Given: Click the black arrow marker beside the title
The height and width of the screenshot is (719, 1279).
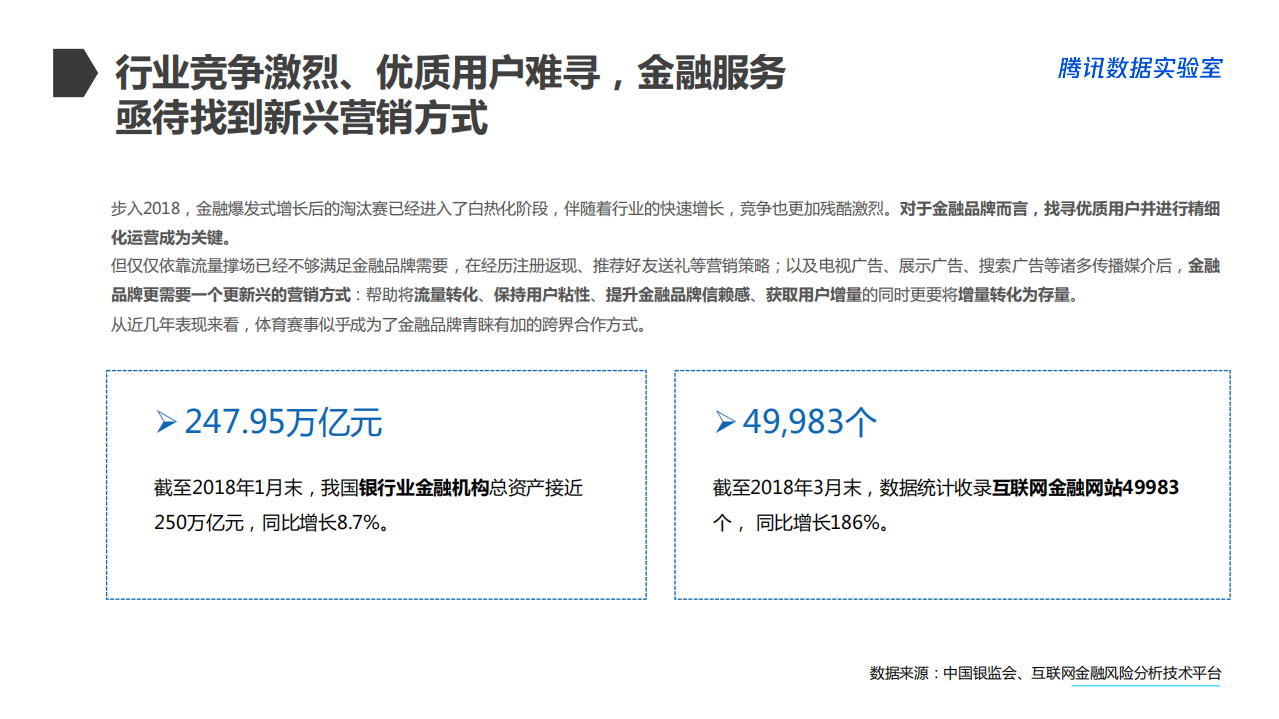Looking at the screenshot, I should [x=71, y=73].
